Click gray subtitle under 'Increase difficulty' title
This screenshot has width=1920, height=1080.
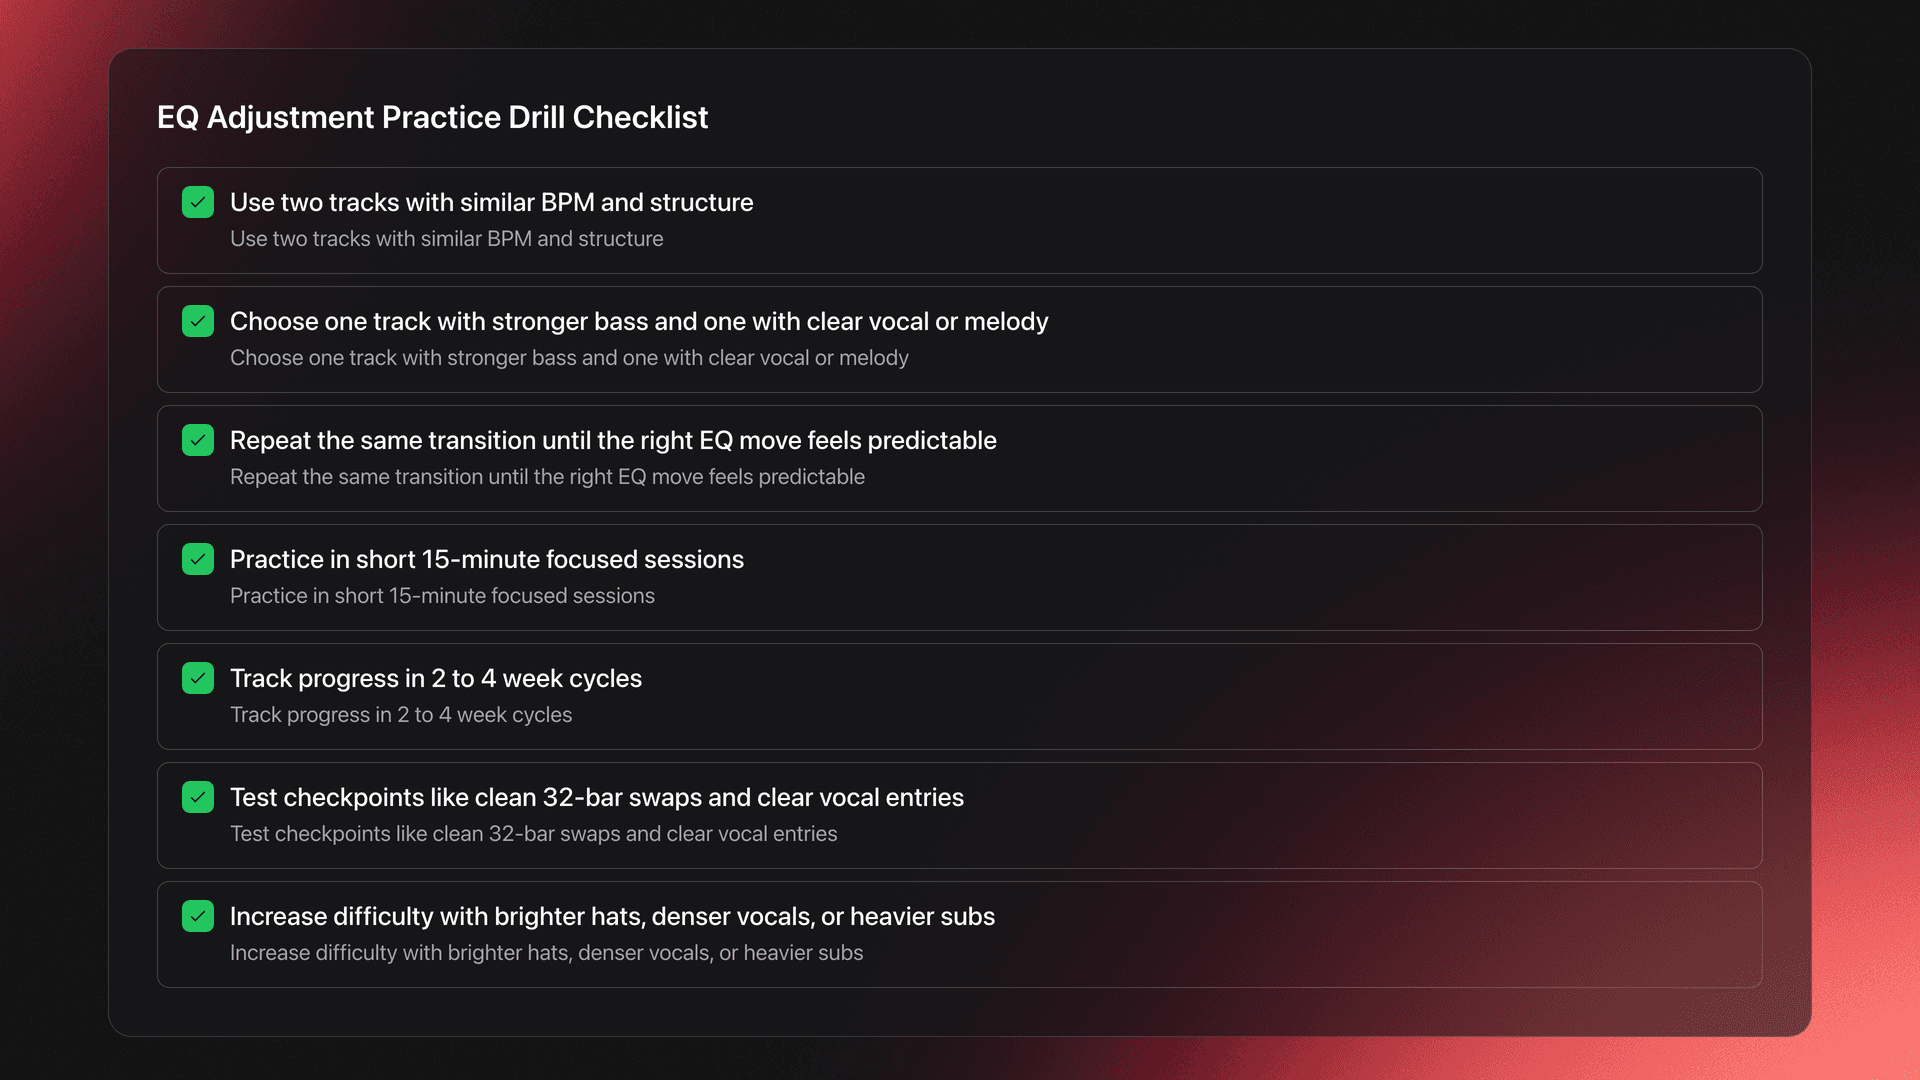pyautogui.click(x=546, y=953)
